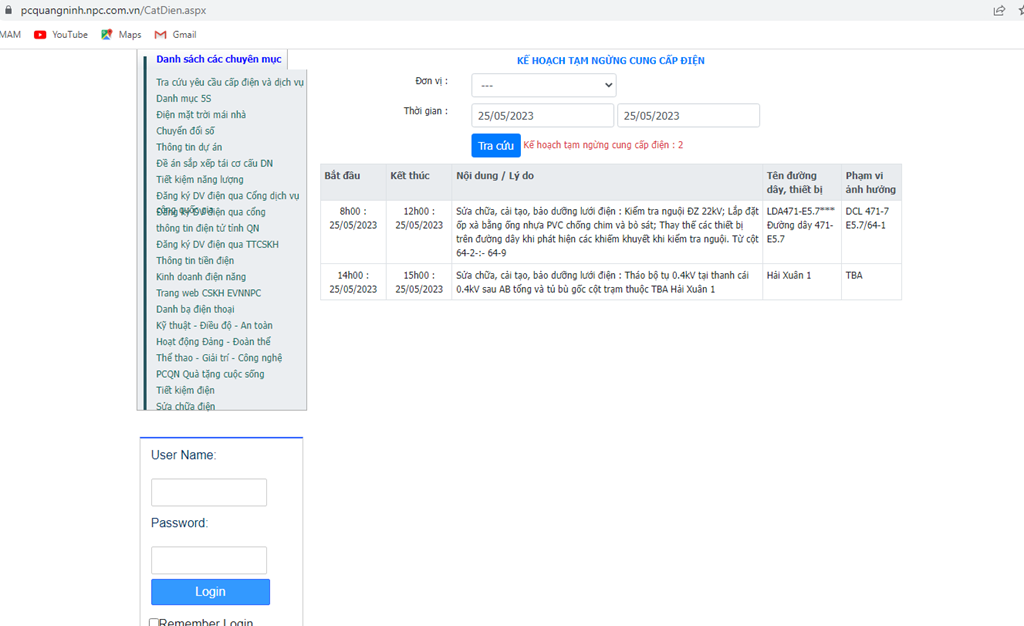Go to Thông tin tiền điện

pos(195,261)
